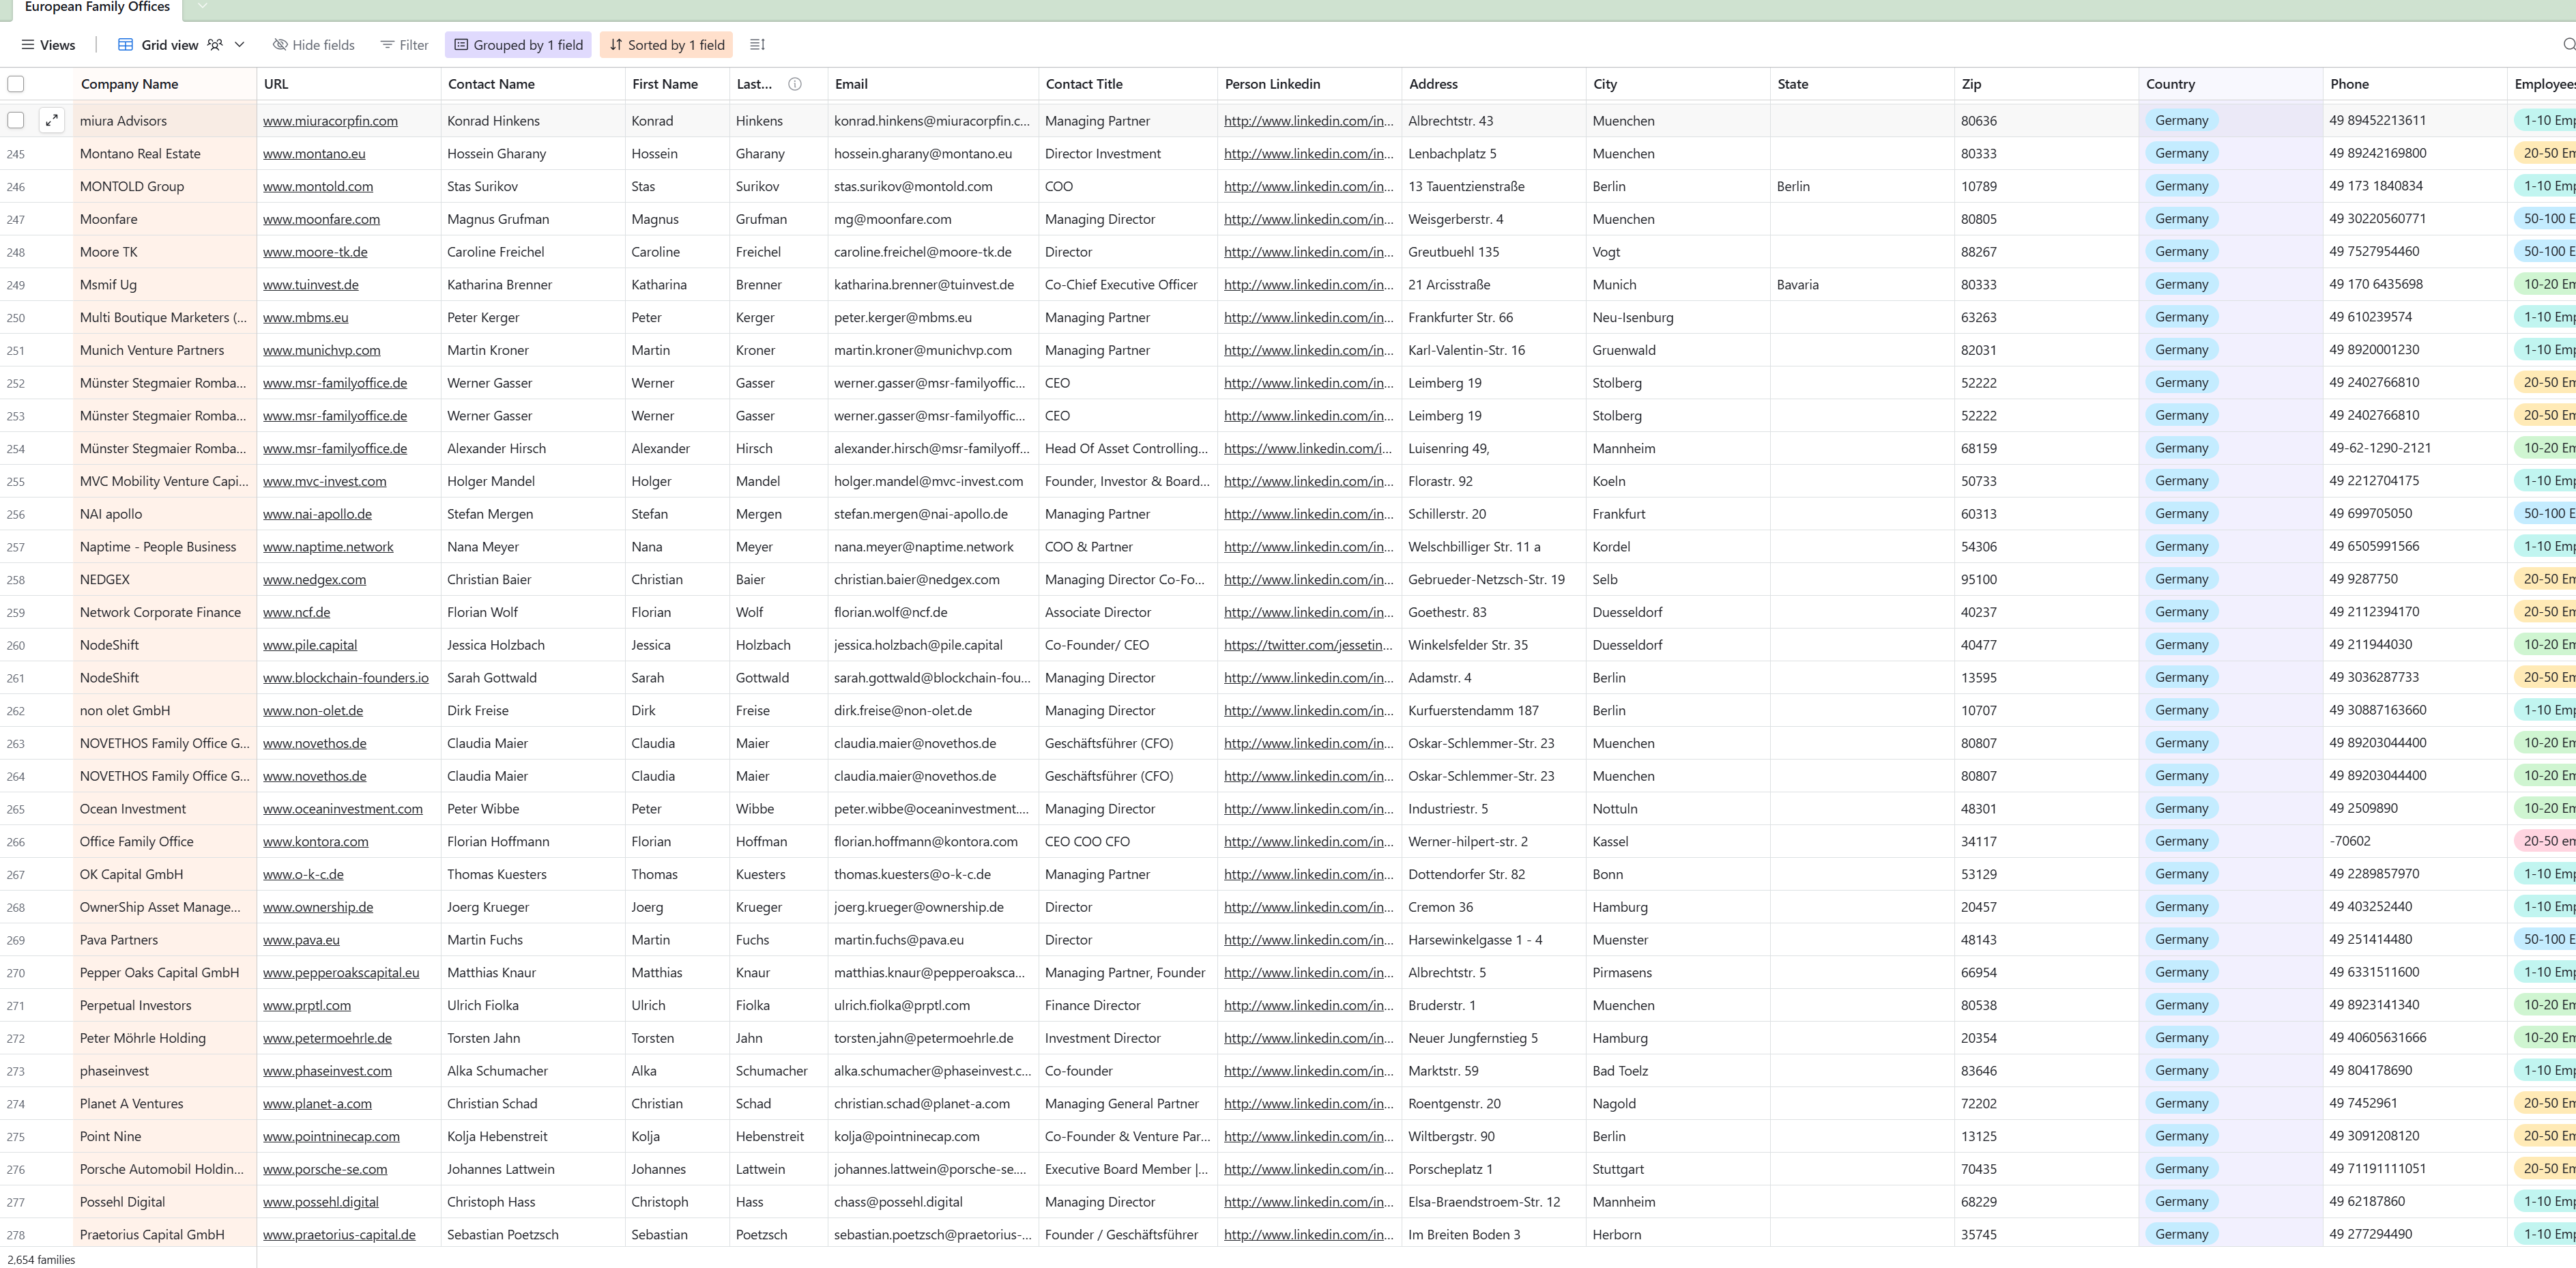
Task: Open Grouped by 1 field options
Action: [x=518, y=45]
